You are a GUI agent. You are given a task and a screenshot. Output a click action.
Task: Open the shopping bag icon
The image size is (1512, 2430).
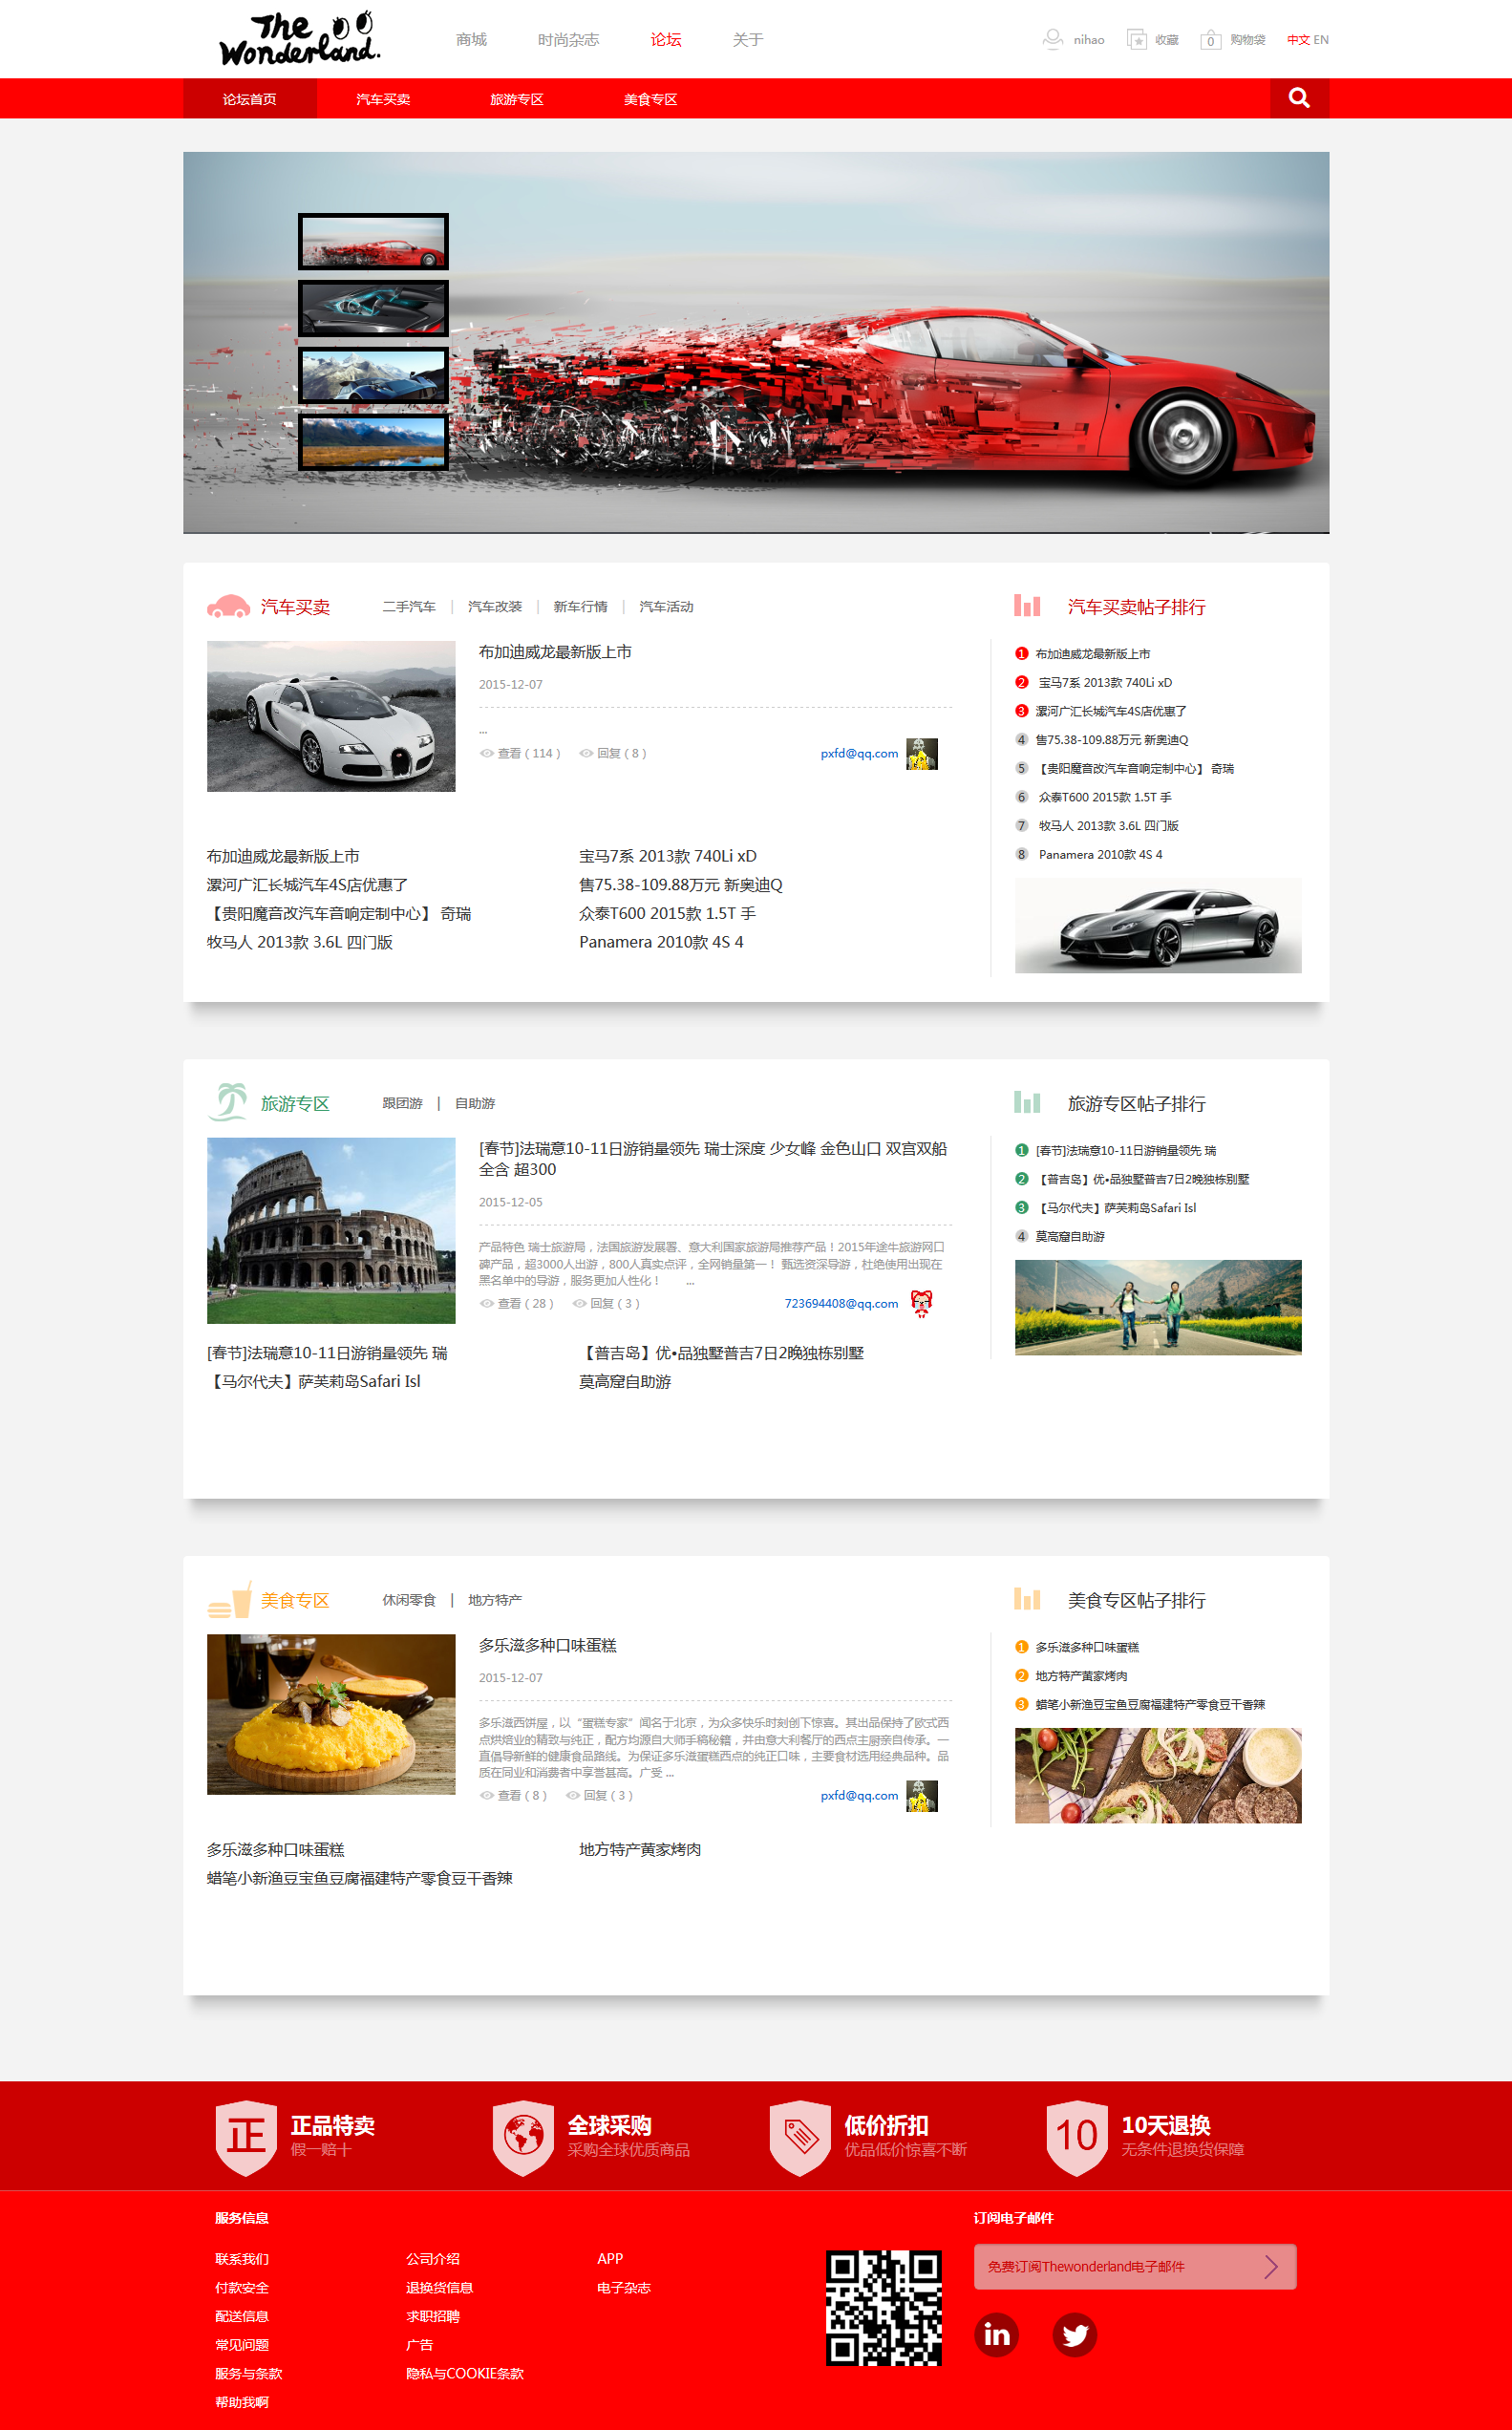pos(1210,40)
